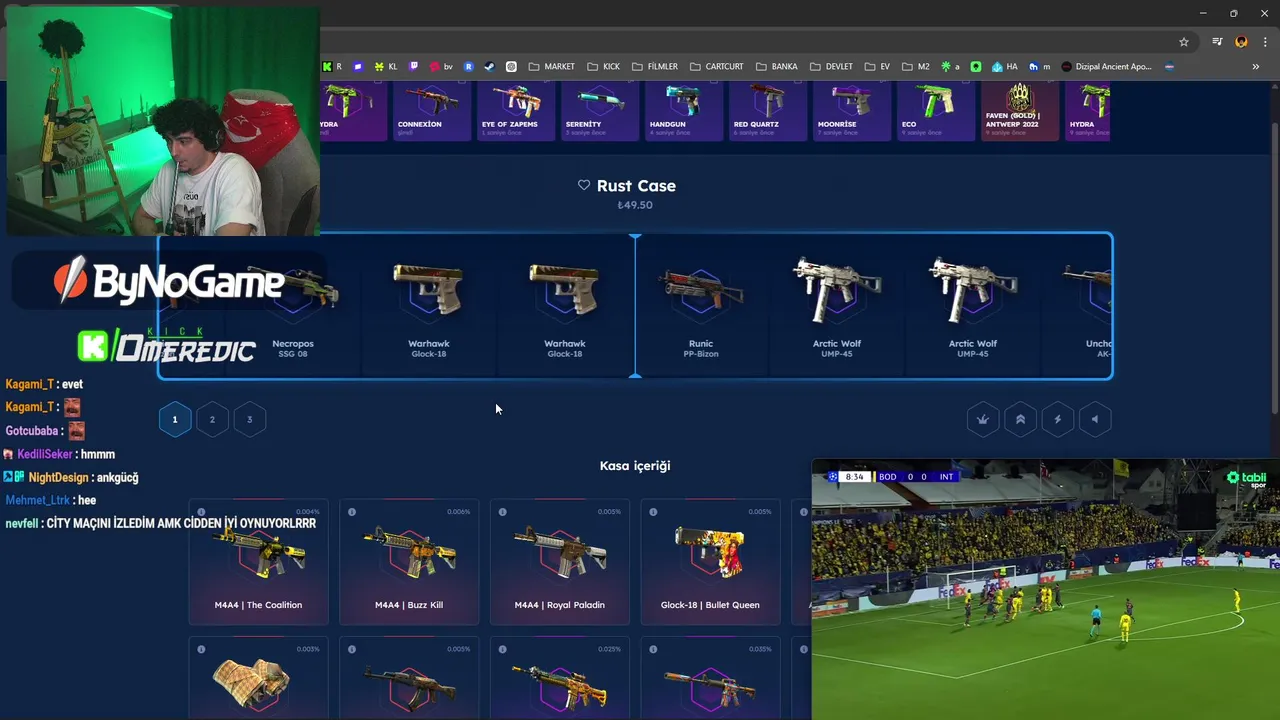This screenshot has height=720, width=1280.
Task: Open the CARTCURT bookmark folder
Action: click(x=716, y=67)
